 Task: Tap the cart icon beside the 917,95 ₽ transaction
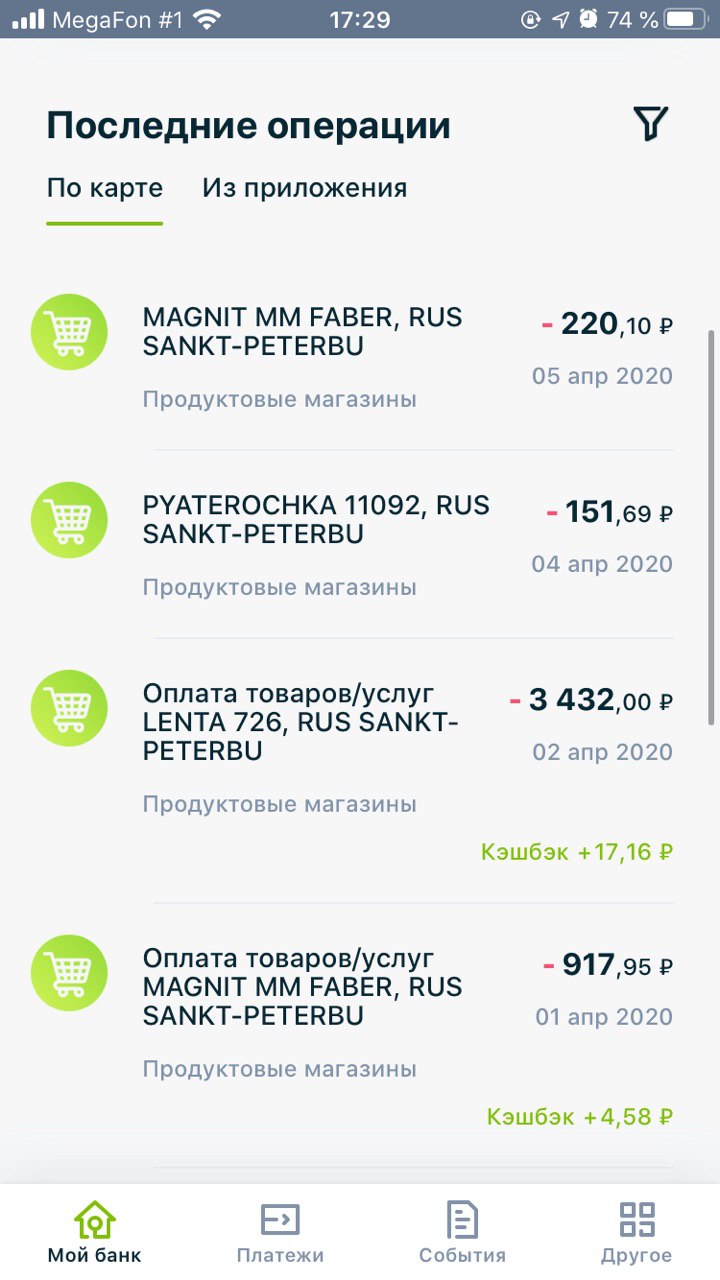69,973
